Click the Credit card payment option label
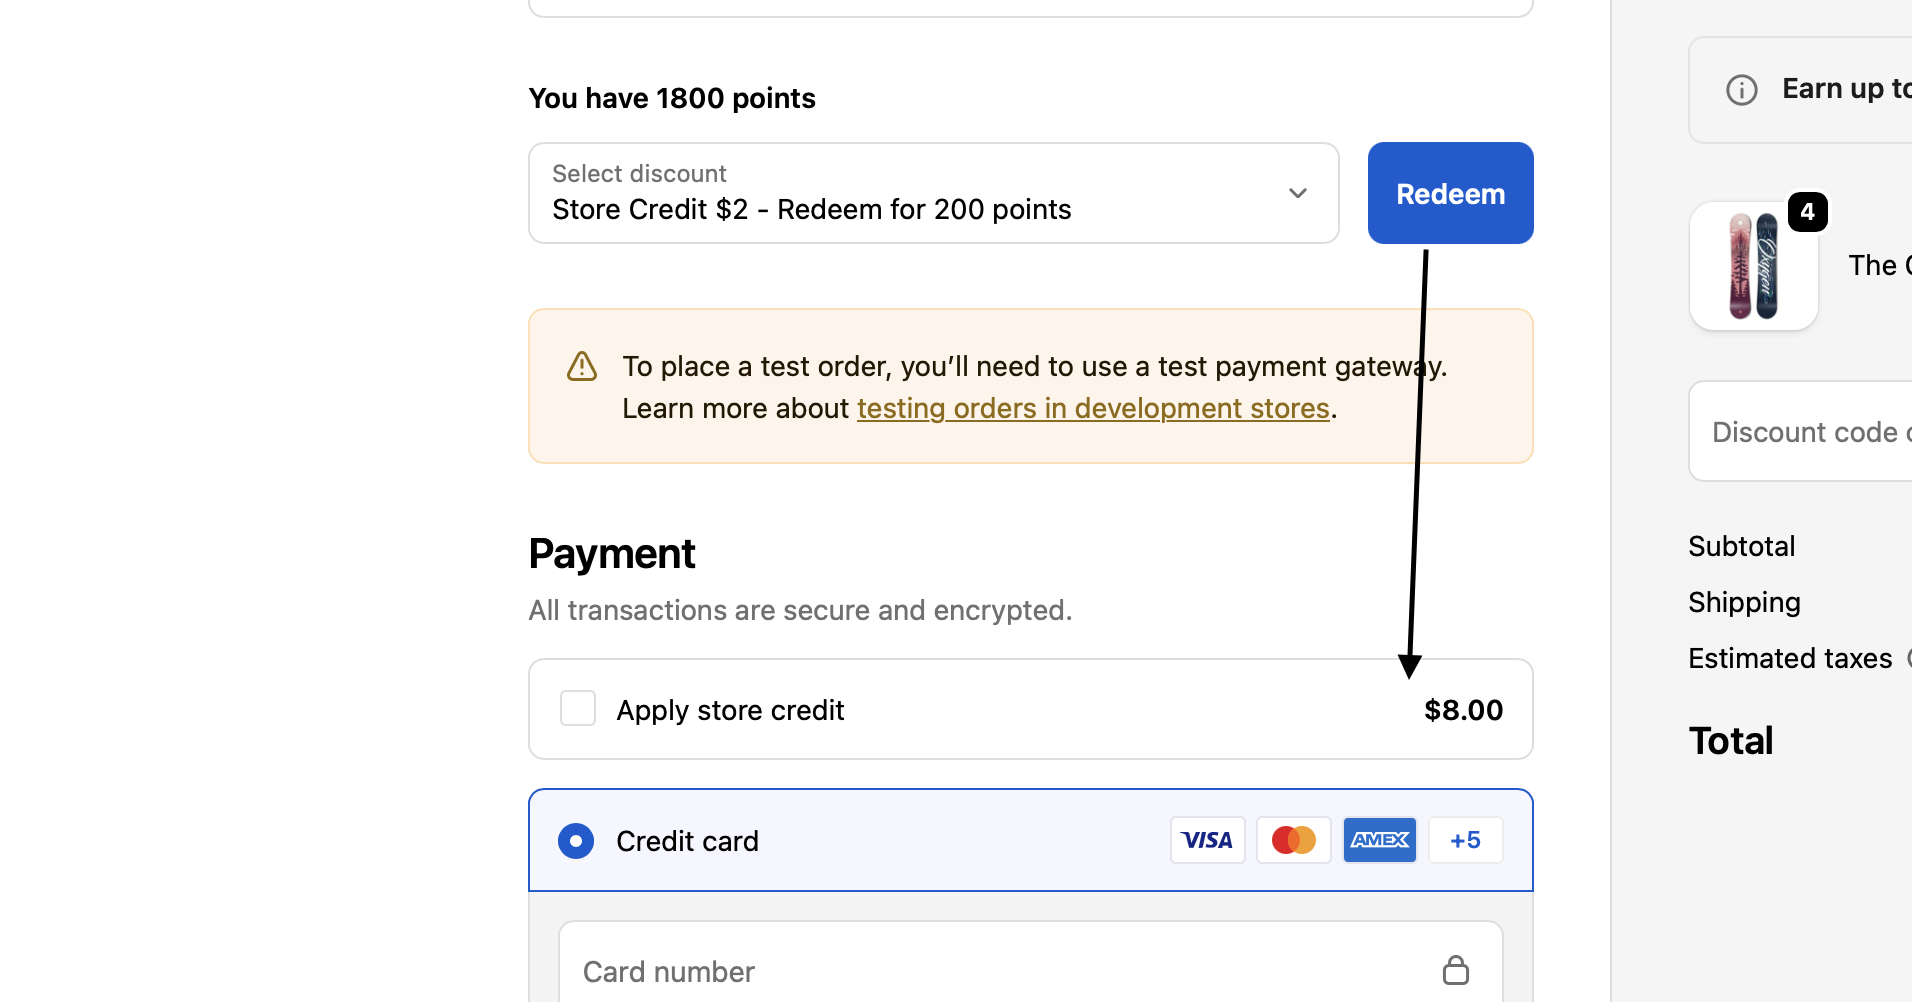This screenshot has width=1912, height=1002. click(x=688, y=841)
